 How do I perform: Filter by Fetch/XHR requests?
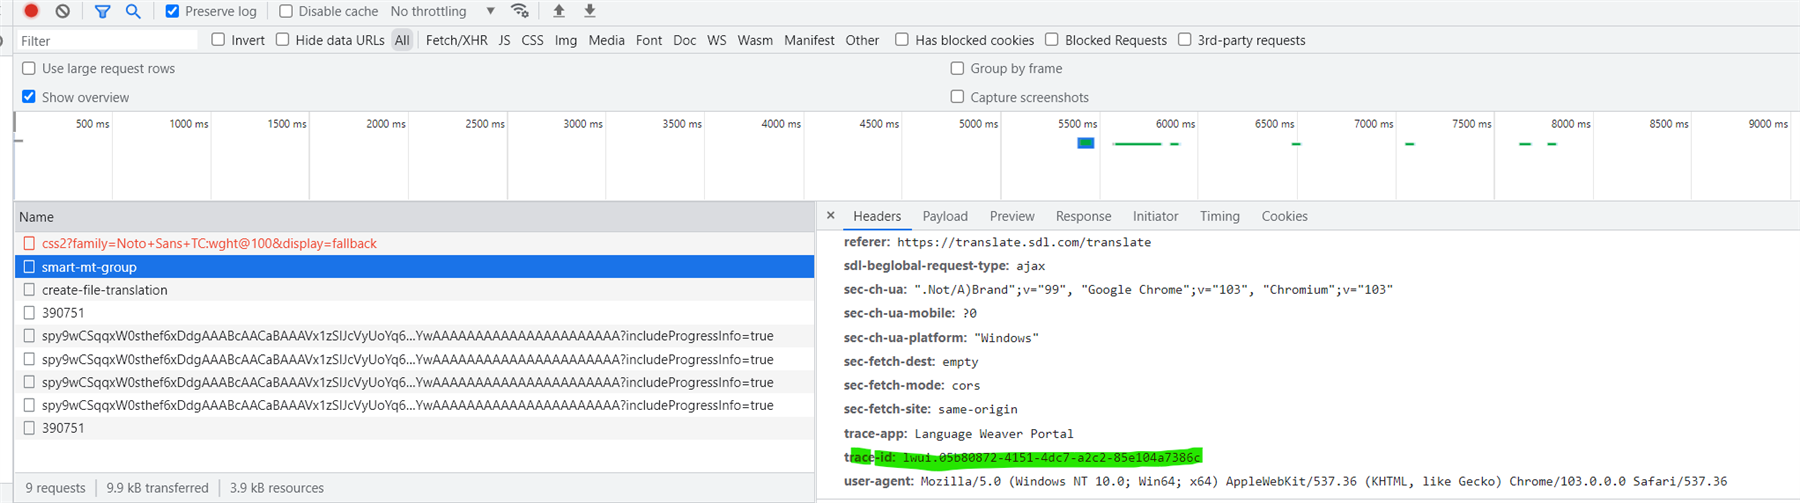456,40
